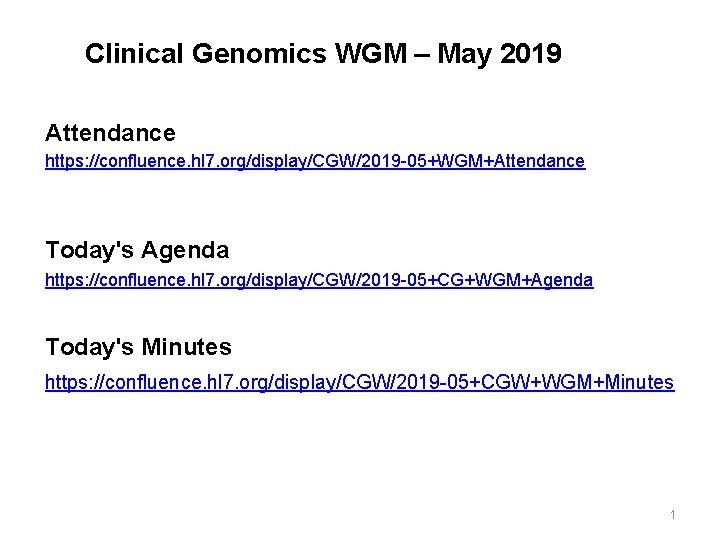Click the Clinical Genomics WGM slide title
This screenshot has width=720, height=540.
(323, 53)
